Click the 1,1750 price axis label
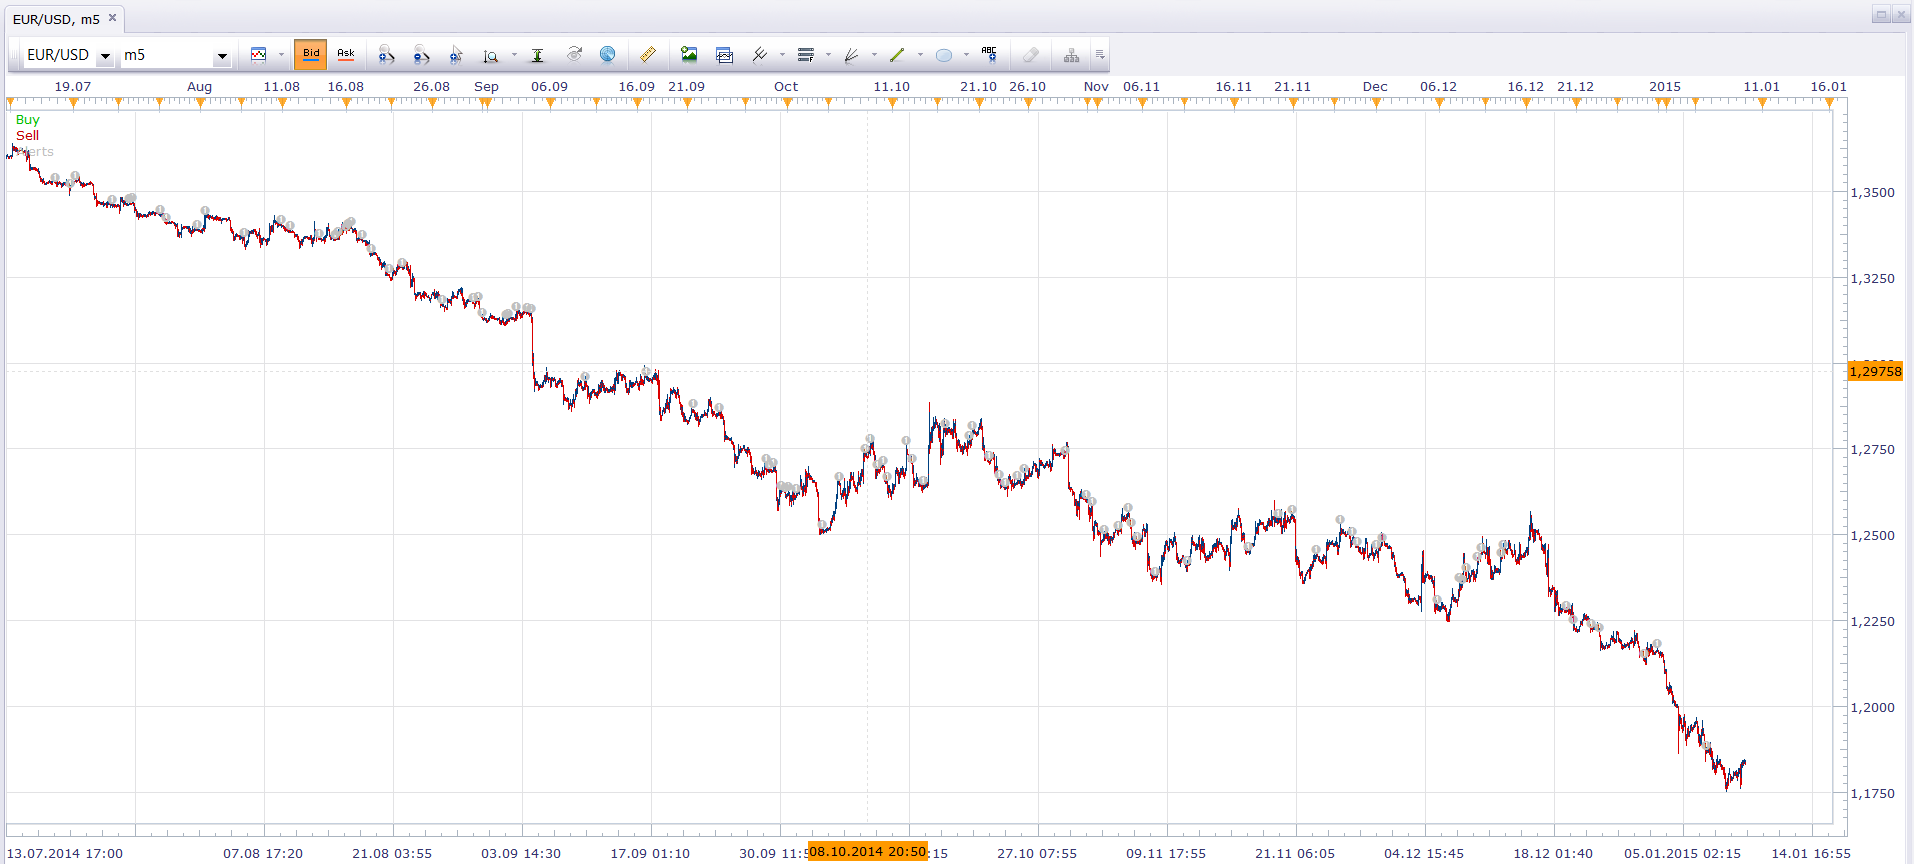Image resolution: width=1914 pixels, height=864 pixels. tap(1873, 793)
